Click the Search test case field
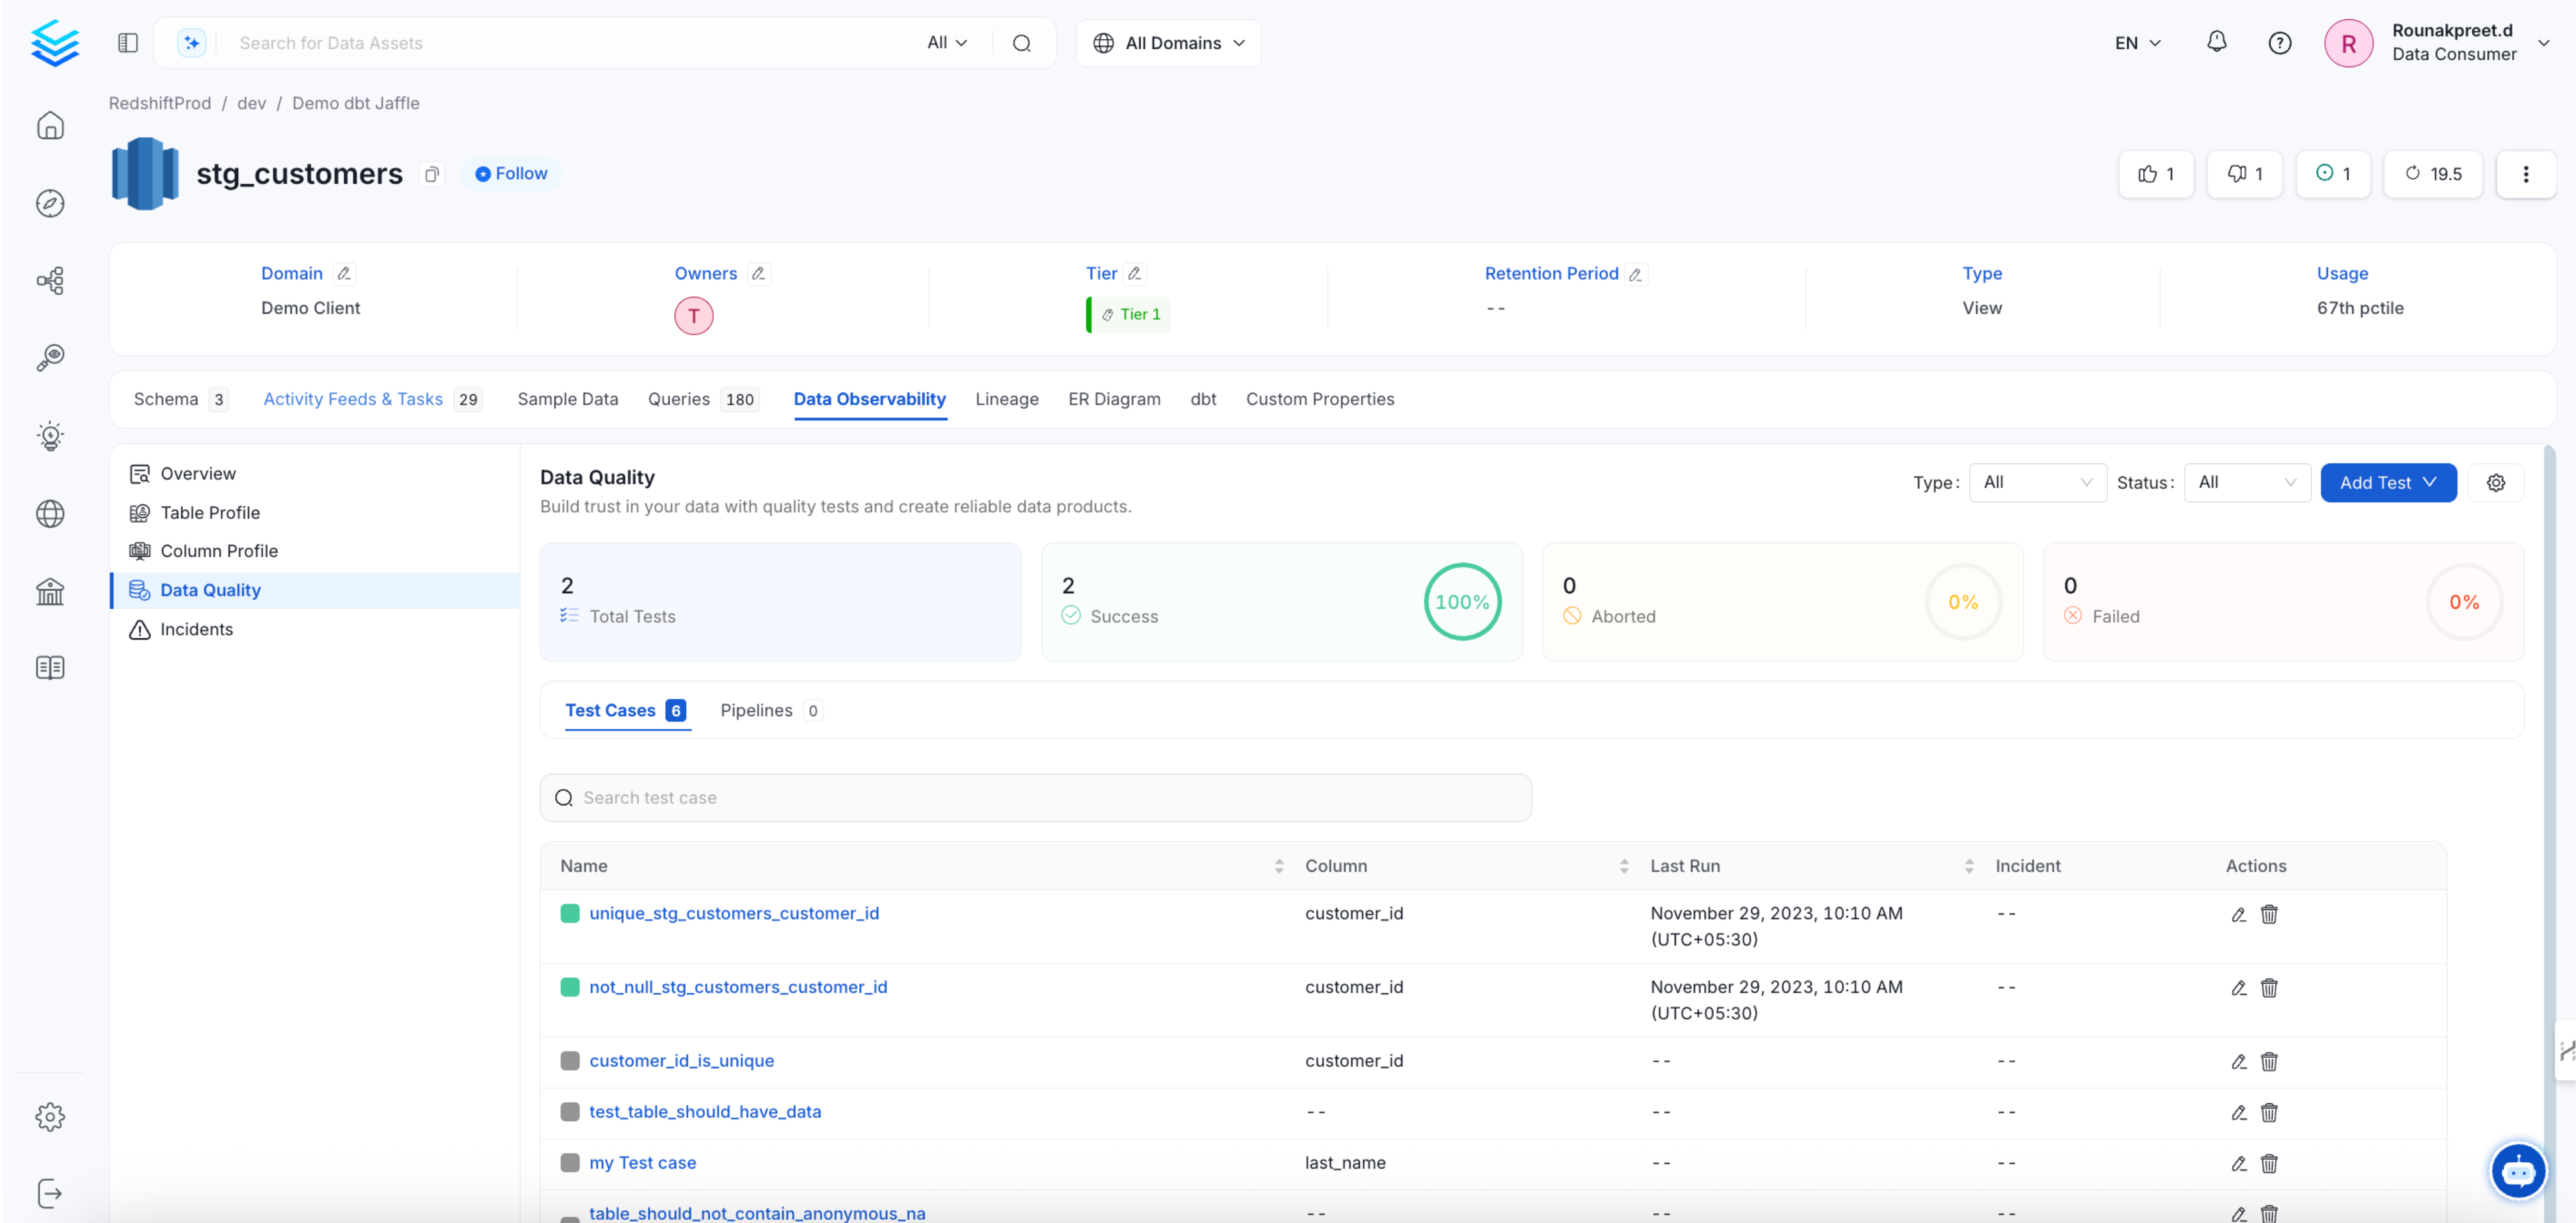Viewport: 2576px width, 1223px height. tap(1035, 798)
